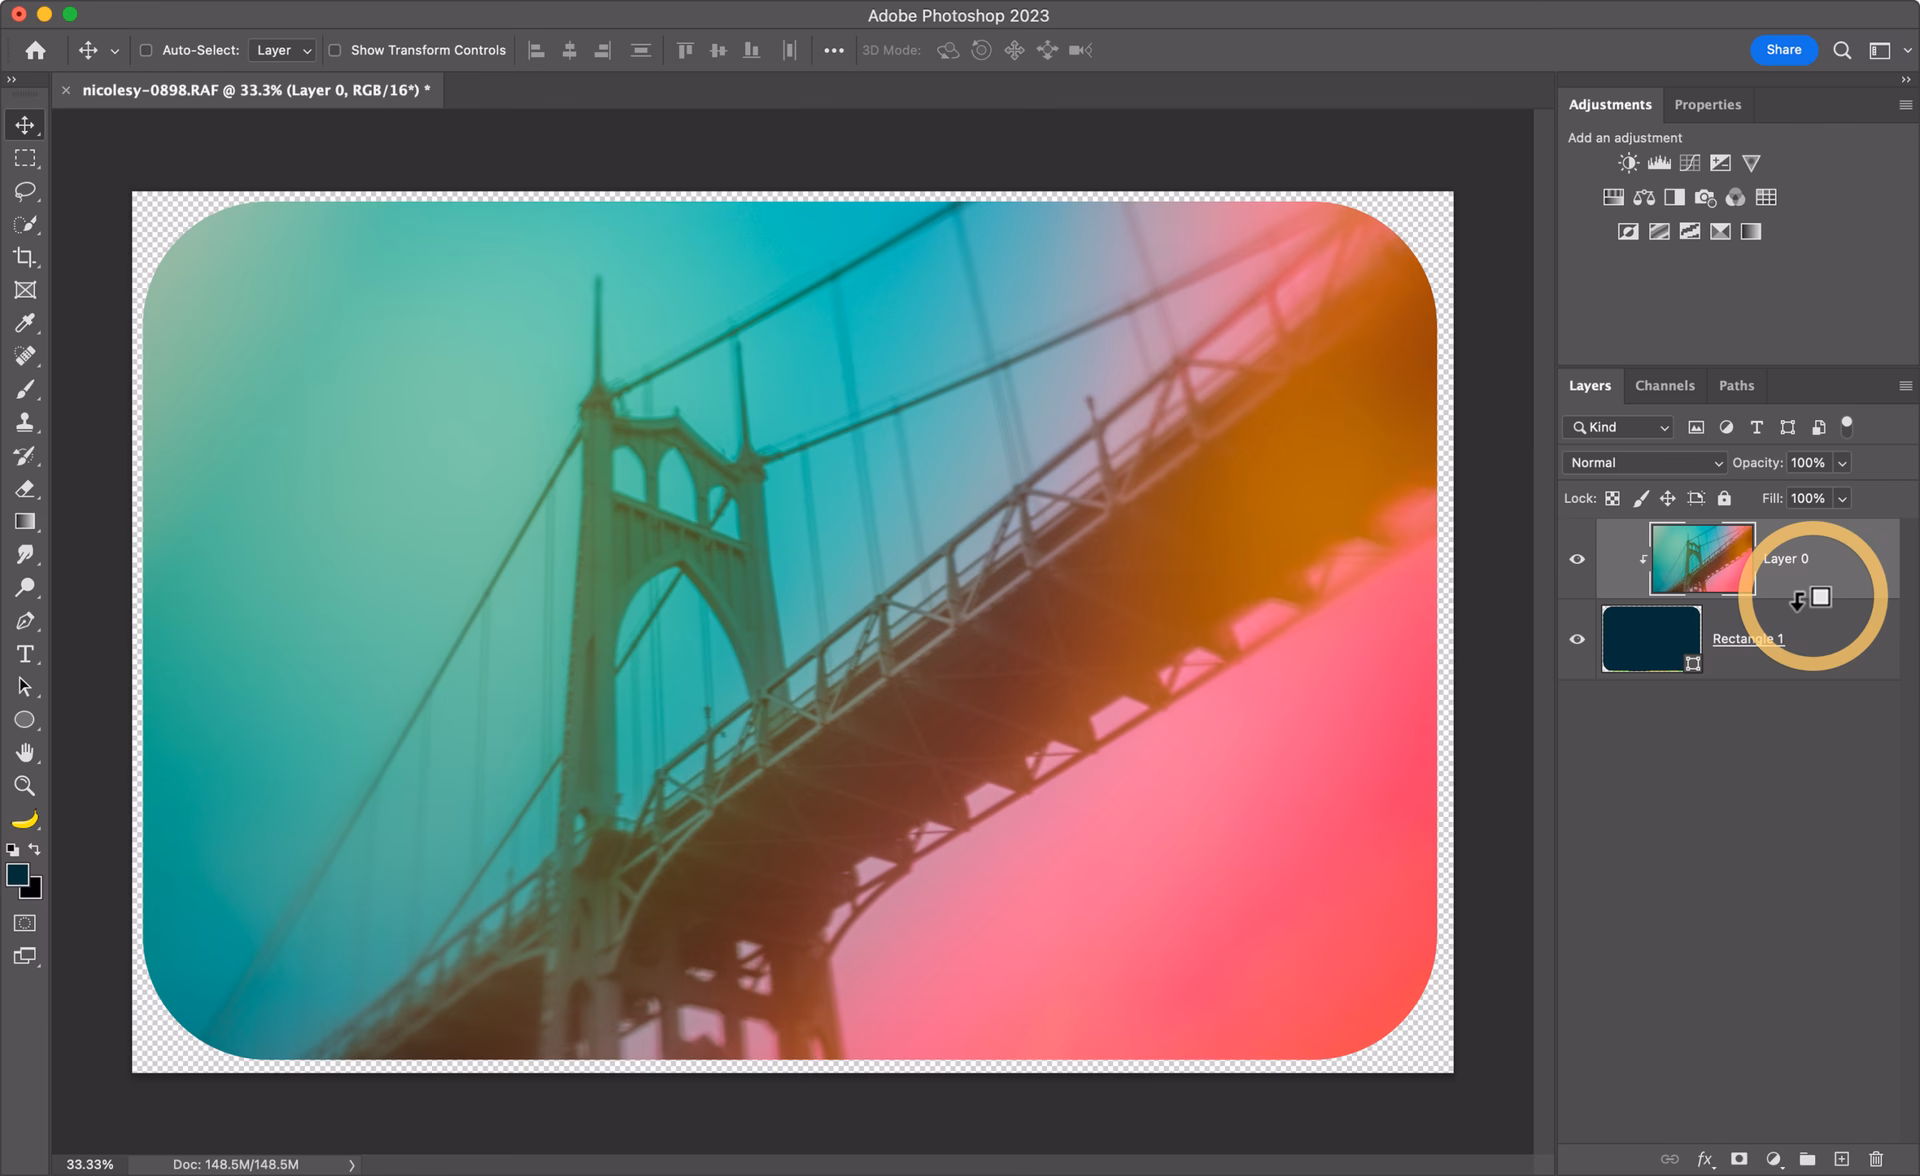This screenshot has width=1920, height=1176.
Task: Enable Show Transform Controls
Action: pyautogui.click(x=335, y=50)
